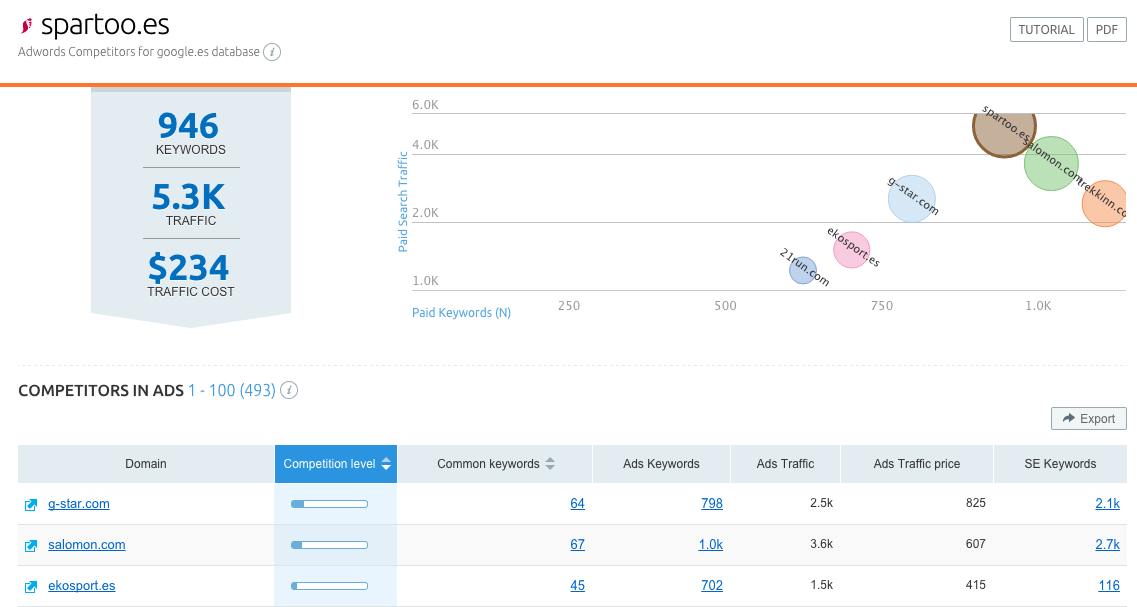View 64 common keywords for g-star.com
Viewport: 1137px width, 607px height.
(x=577, y=504)
